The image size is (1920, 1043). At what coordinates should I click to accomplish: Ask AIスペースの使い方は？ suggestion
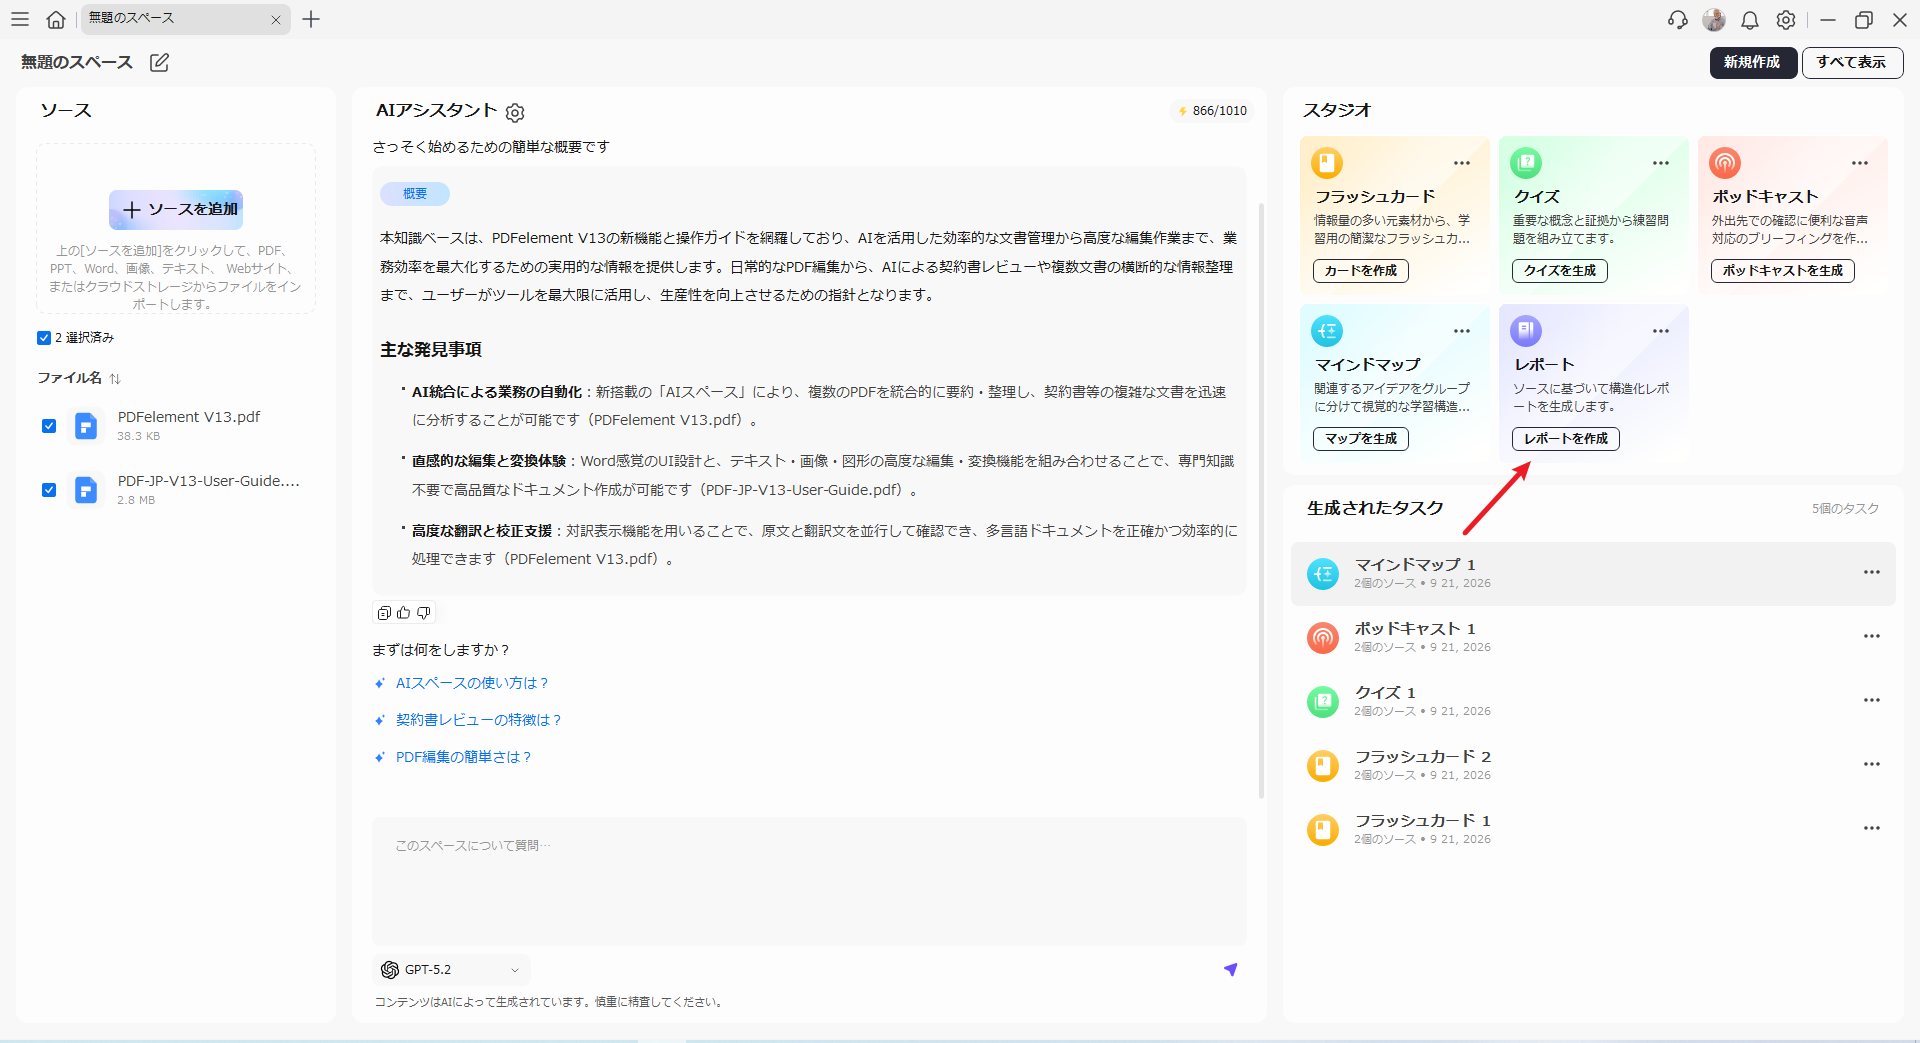(x=472, y=683)
